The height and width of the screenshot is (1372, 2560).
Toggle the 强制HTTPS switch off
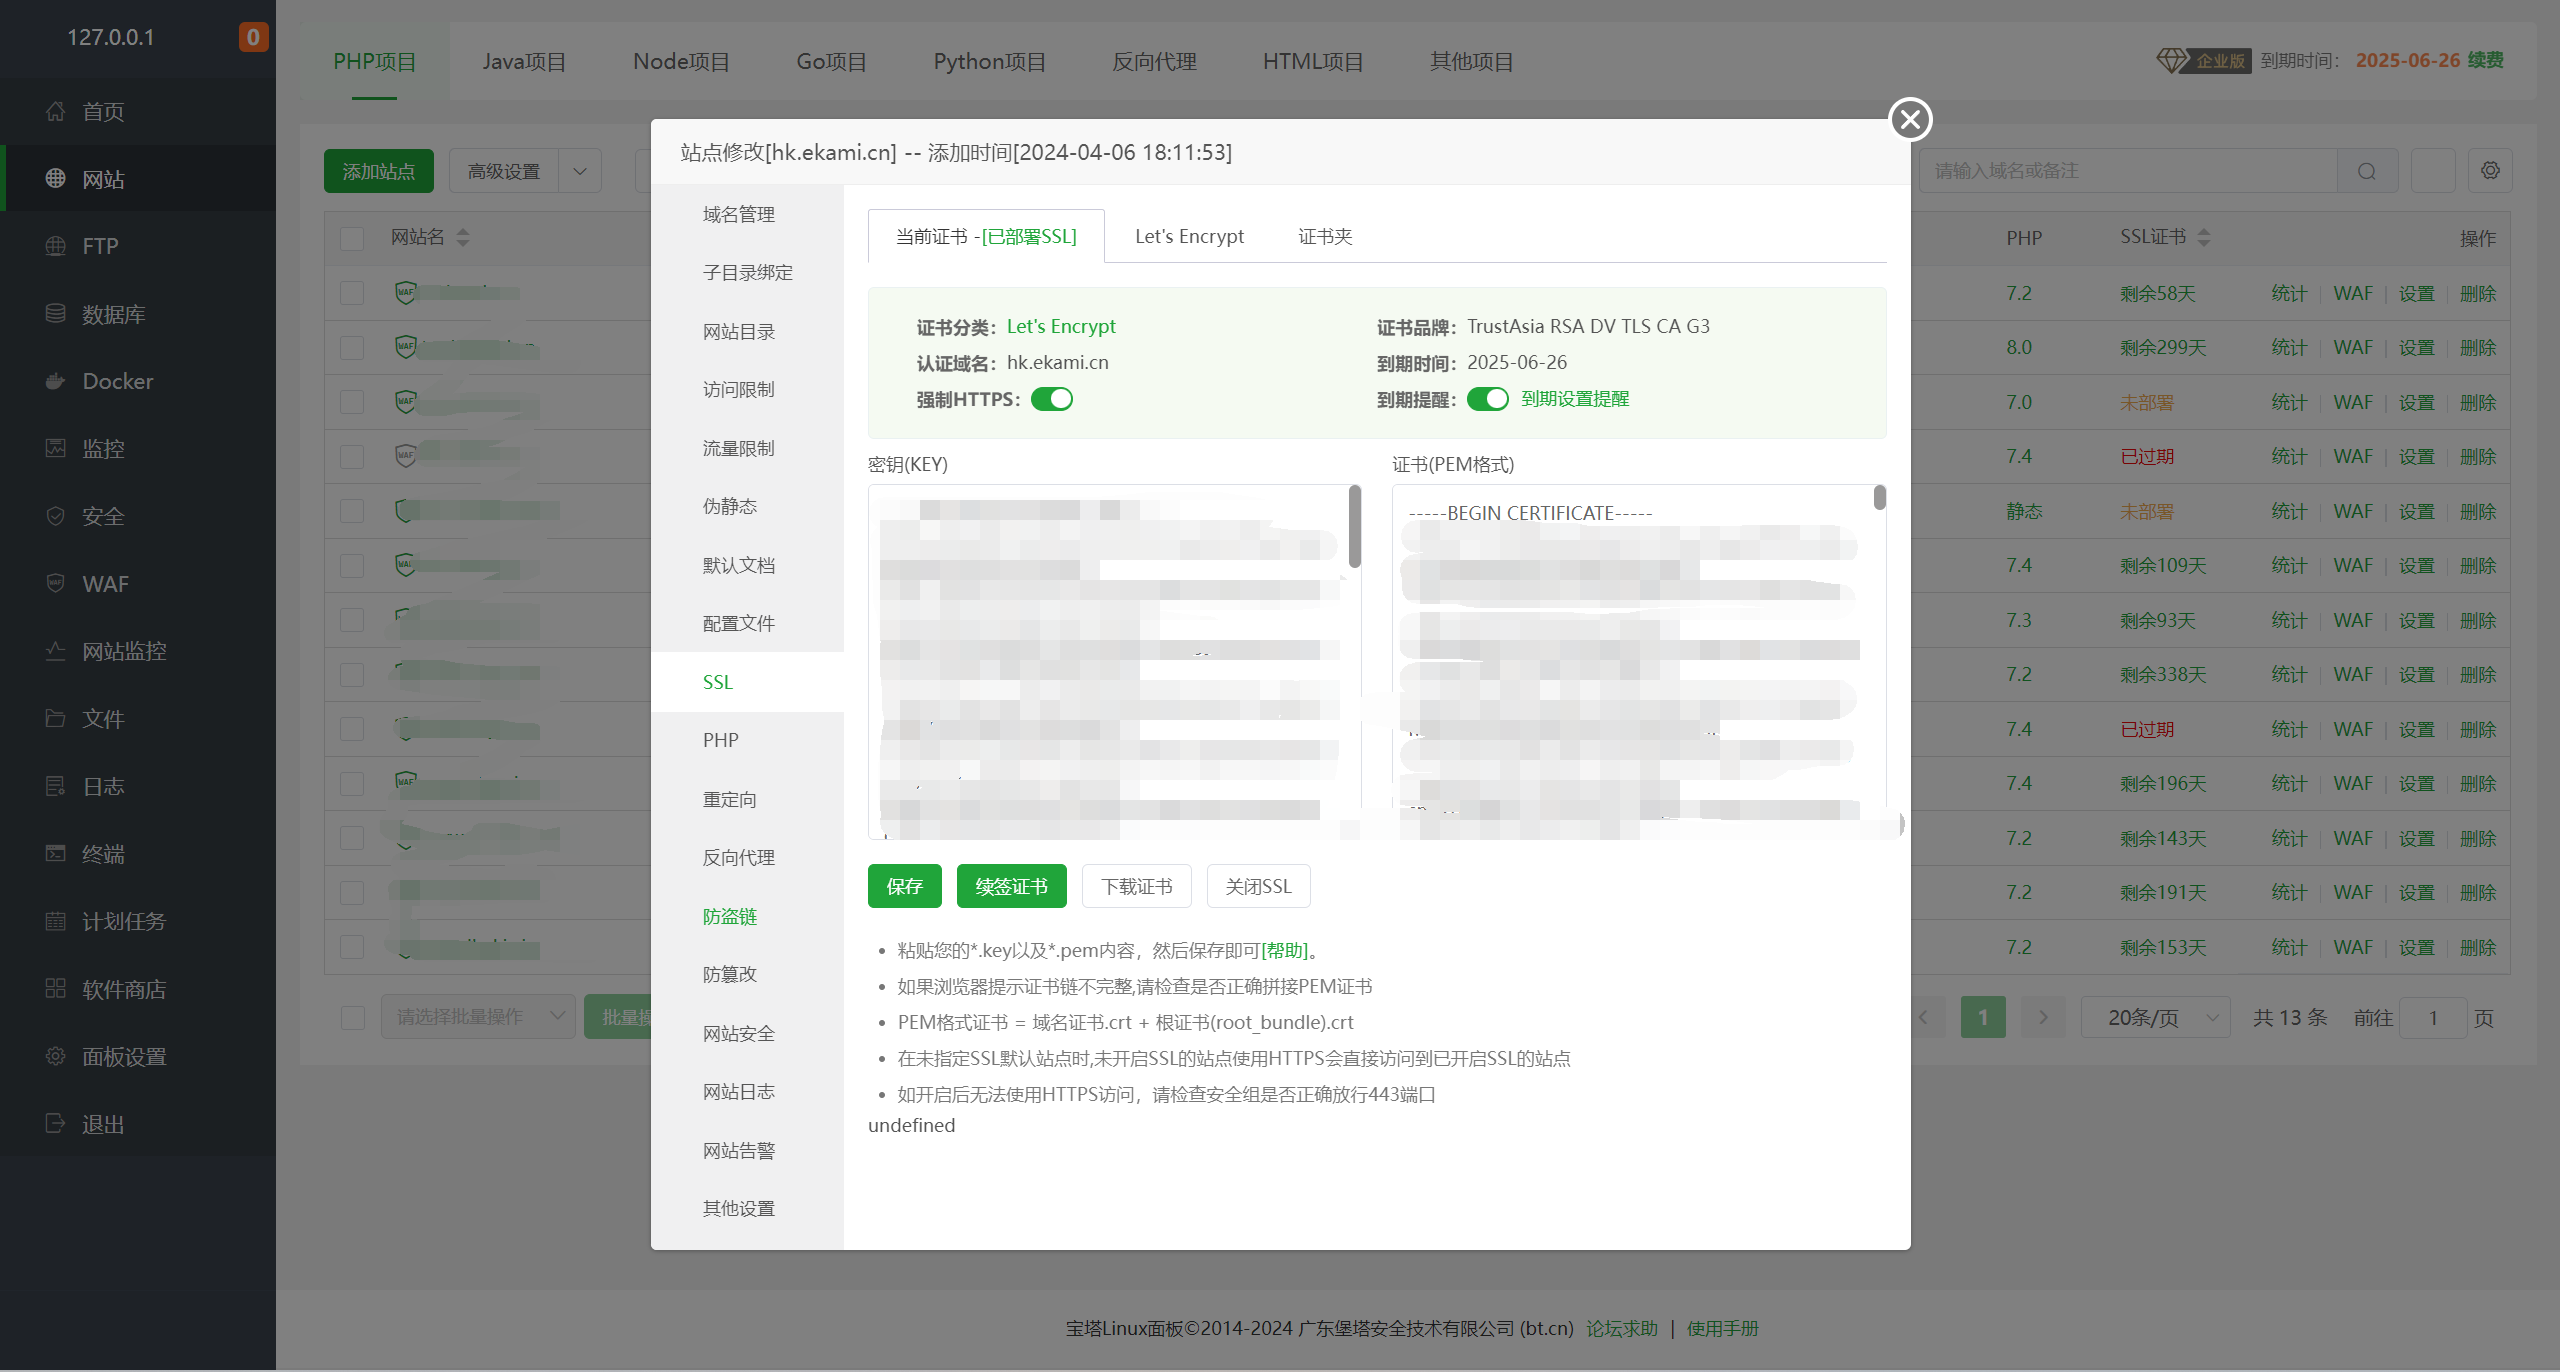pos(1052,399)
